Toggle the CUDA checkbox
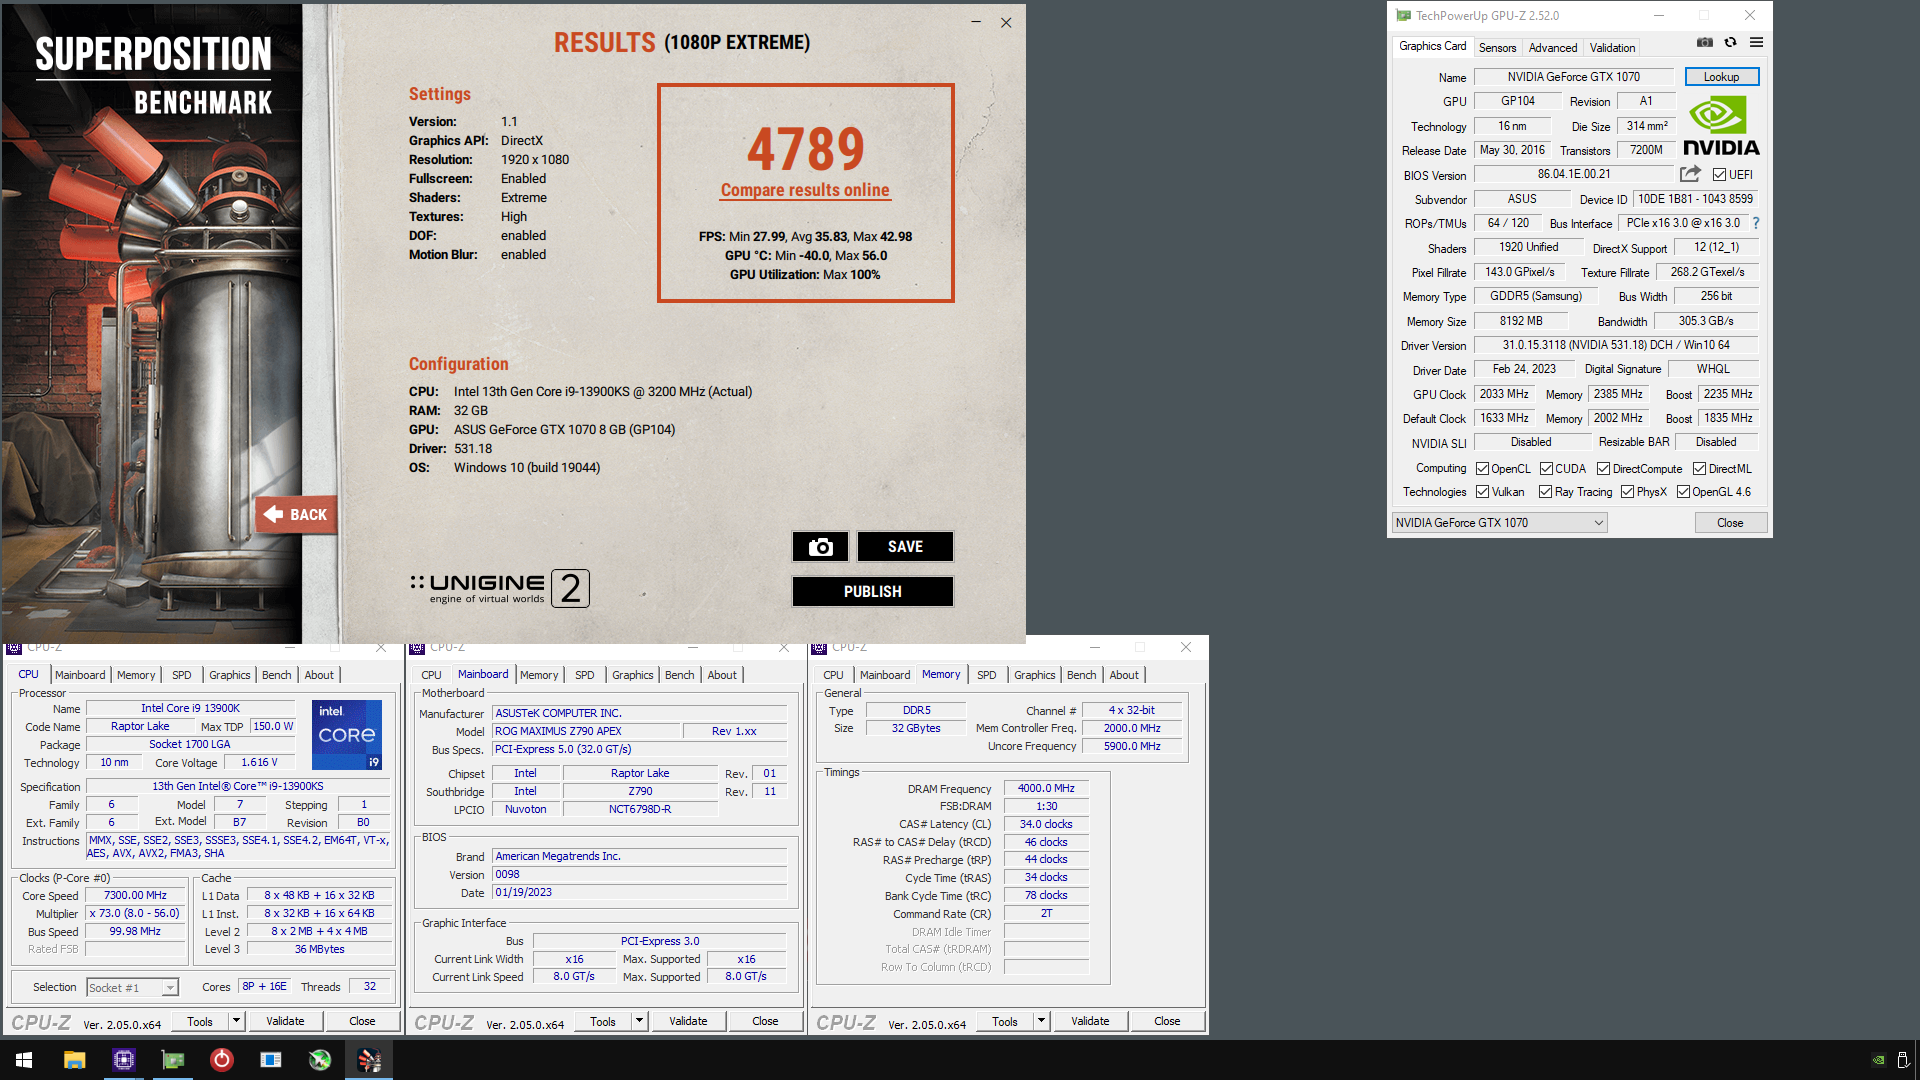The height and width of the screenshot is (1080, 1920). click(x=1546, y=469)
